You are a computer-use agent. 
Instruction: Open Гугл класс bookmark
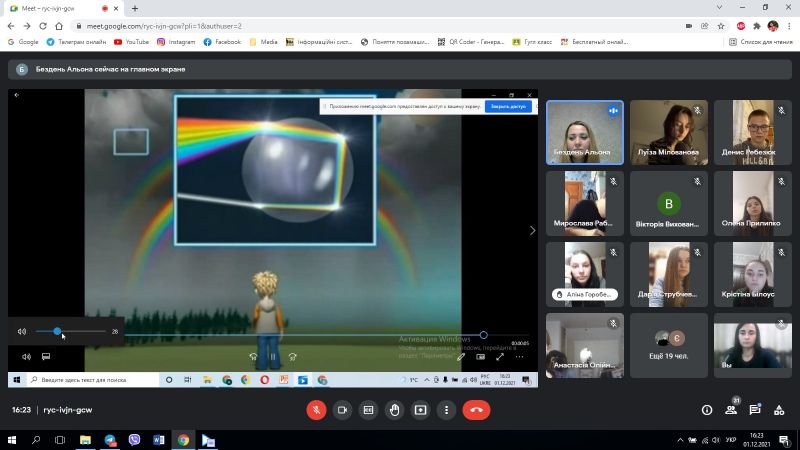(532, 42)
